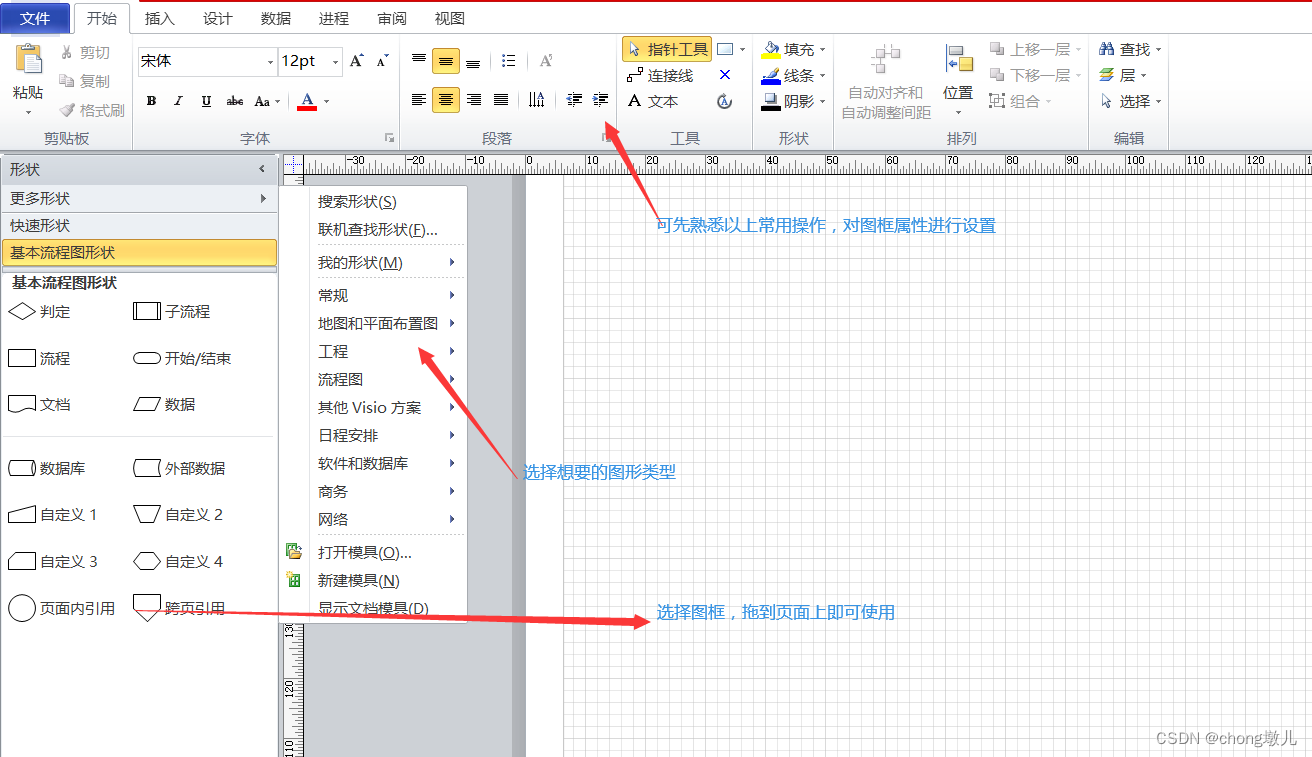Viewport: 1312px width, 757px height.
Task: Toggle Strikethrough (abc) formatting
Action: coord(235,101)
